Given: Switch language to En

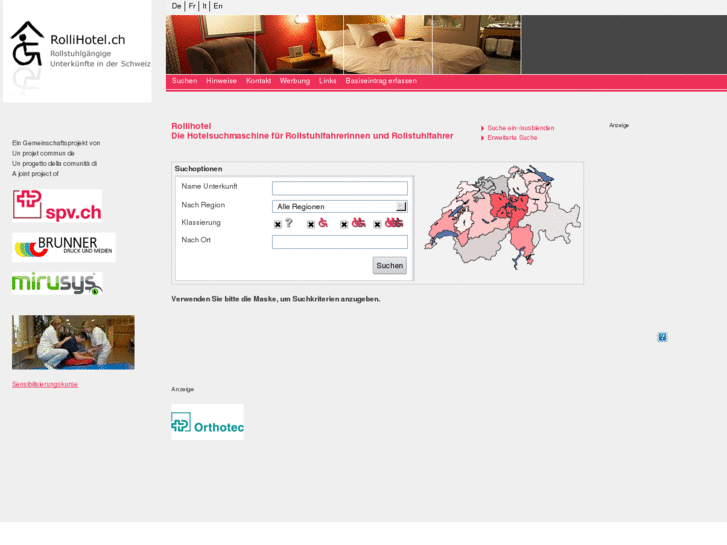Looking at the screenshot, I should pyautogui.click(x=218, y=6).
